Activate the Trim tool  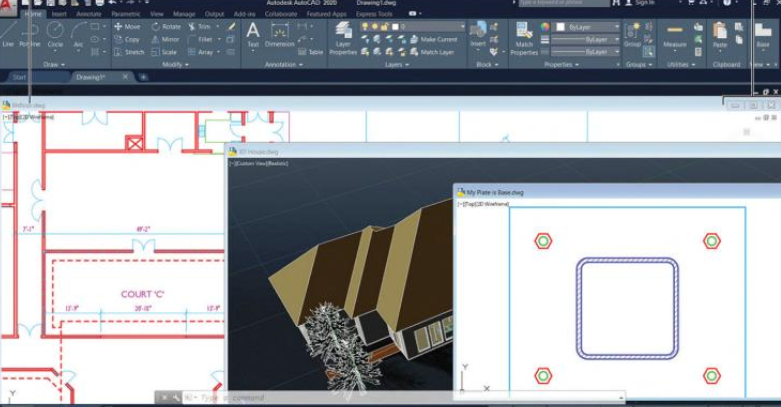pyautogui.click(x=200, y=26)
